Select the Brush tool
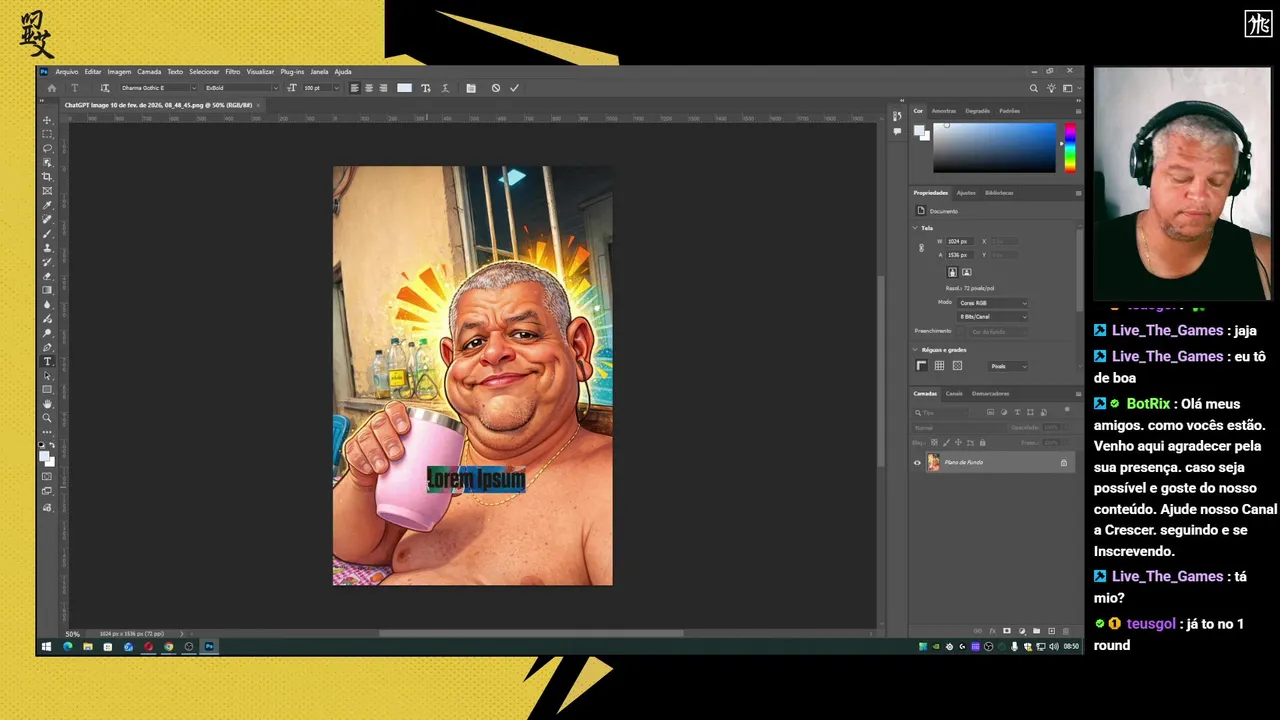Viewport: 1280px width, 720px height. click(47, 232)
